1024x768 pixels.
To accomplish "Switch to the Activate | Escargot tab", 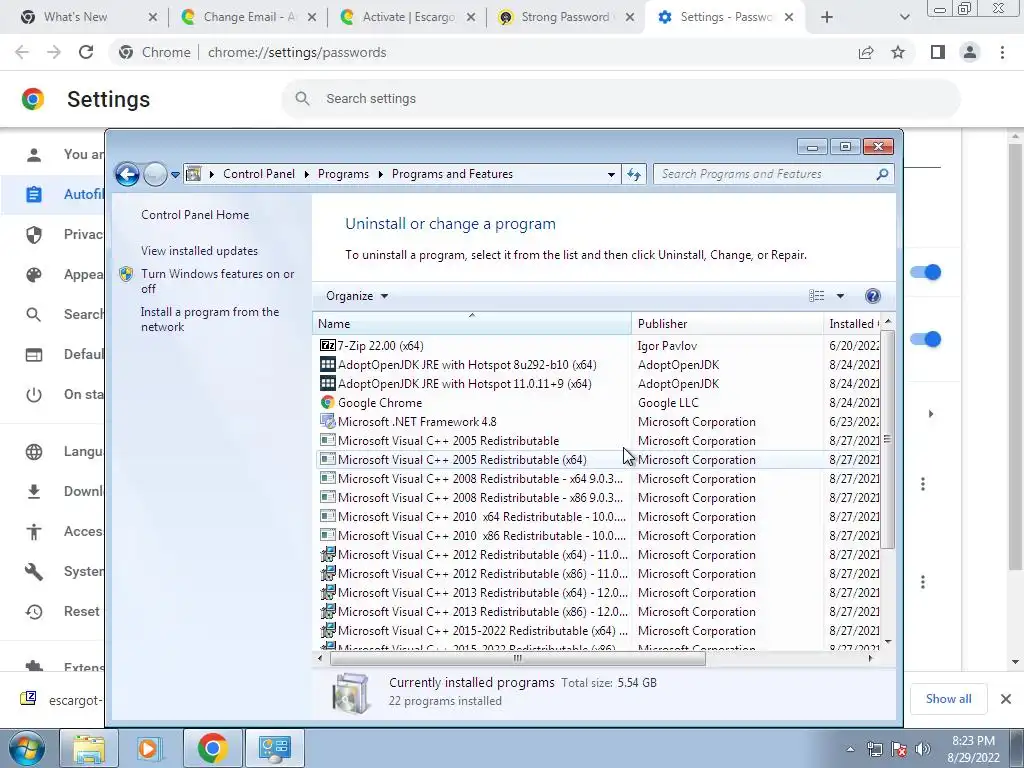I will (408, 17).
